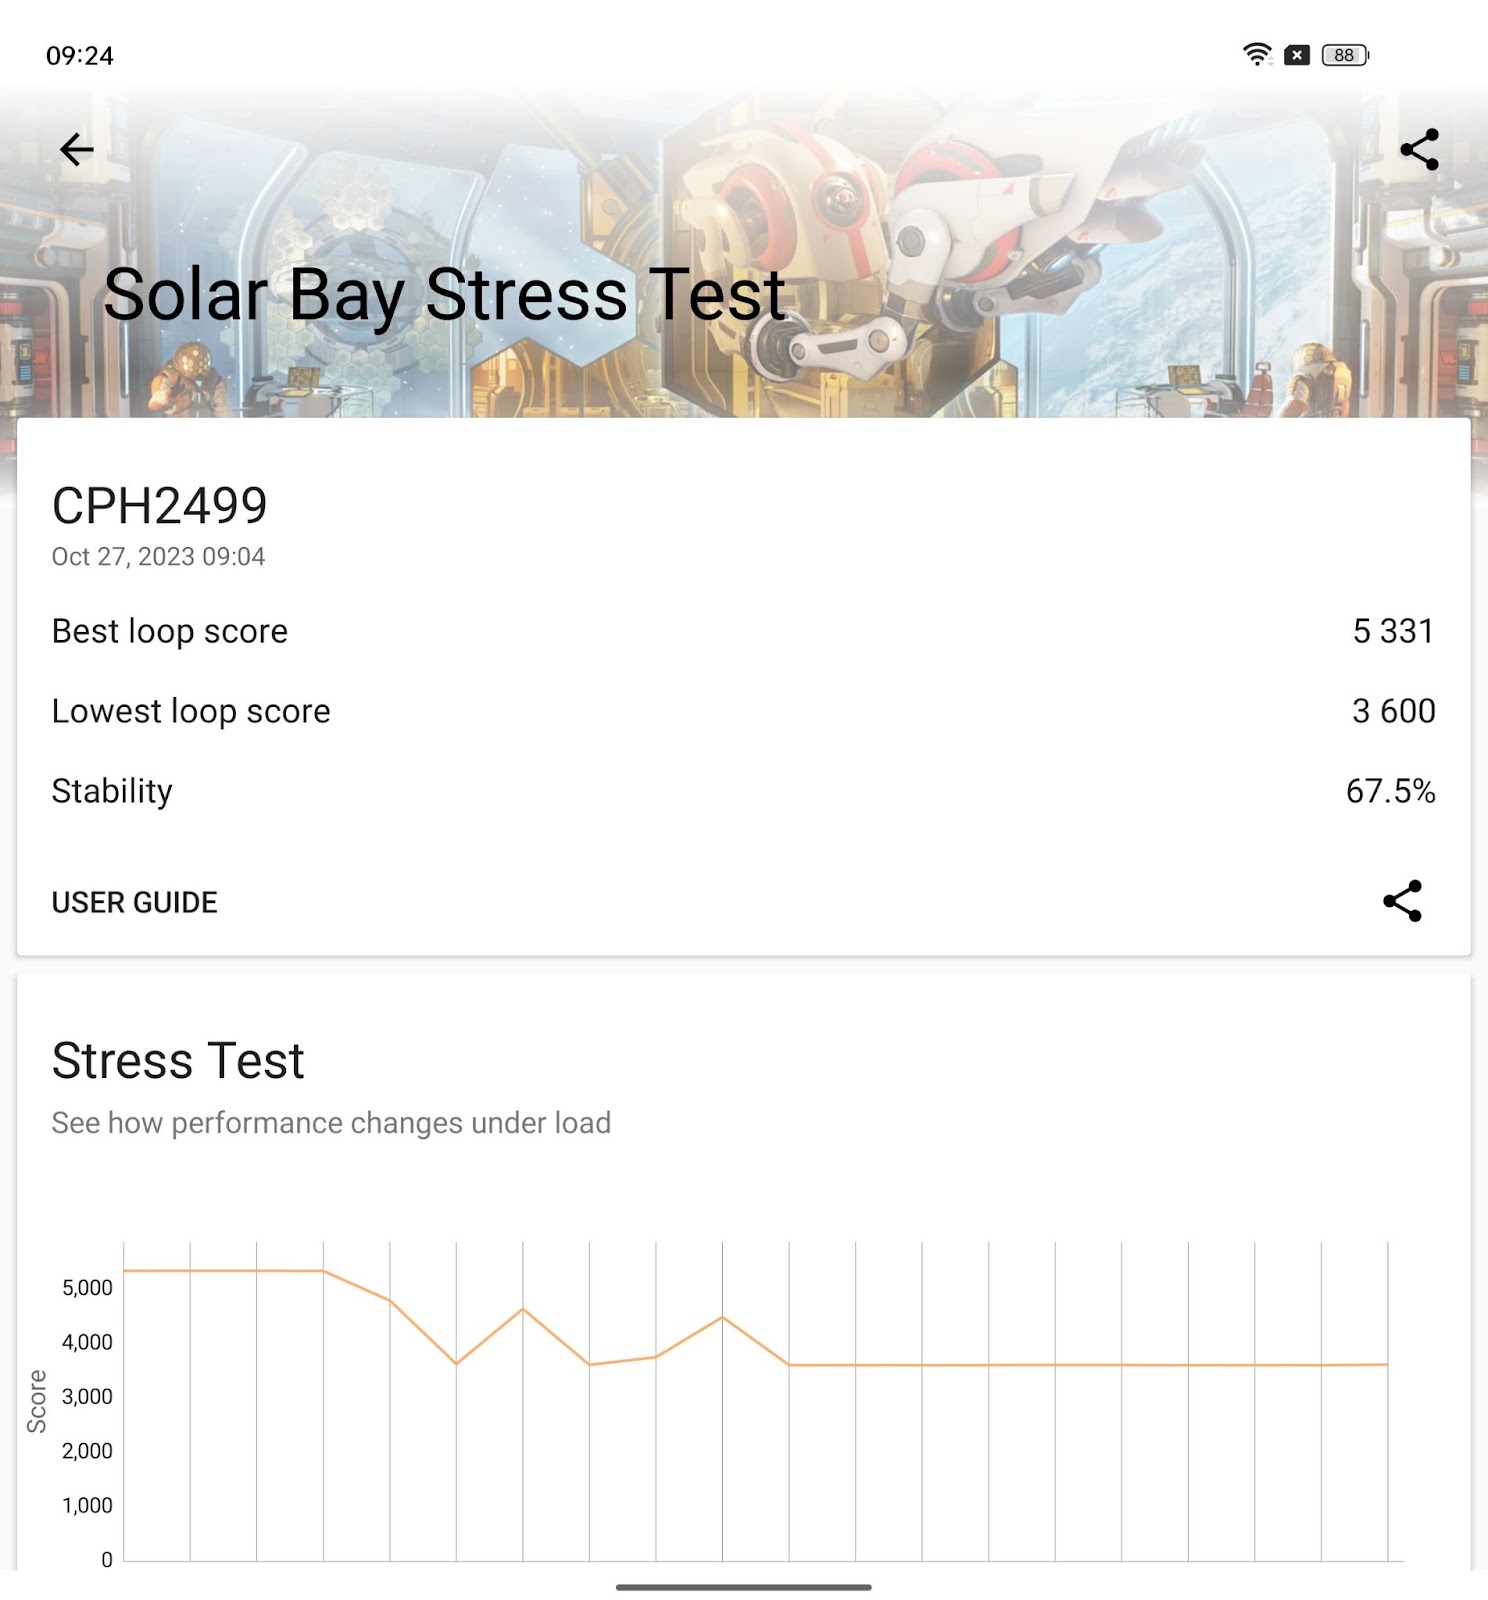This screenshot has height=1600, width=1488.
Task: Tap the SIM error status icon
Action: click(1297, 55)
